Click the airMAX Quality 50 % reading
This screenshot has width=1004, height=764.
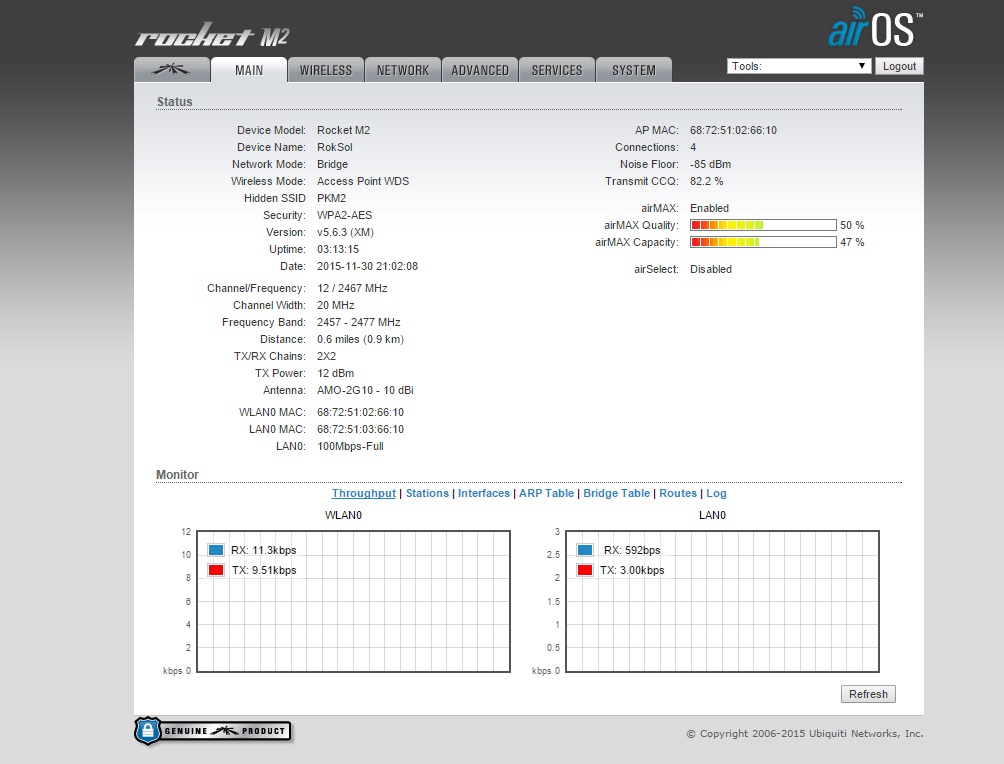pyautogui.click(x=852, y=225)
